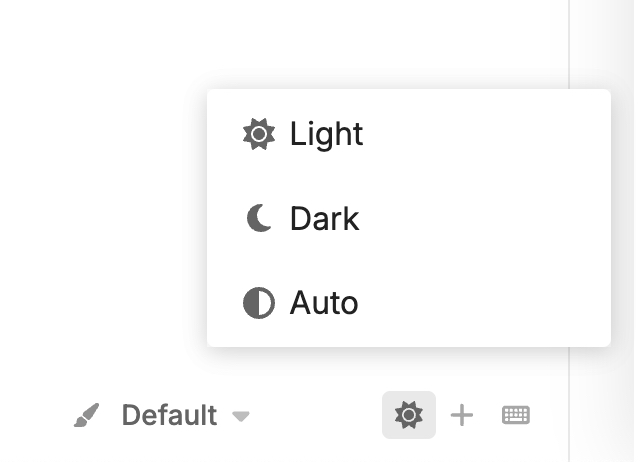The image size is (640, 462).
Task: Click the Auto label in the popup
Action: coord(324,303)
